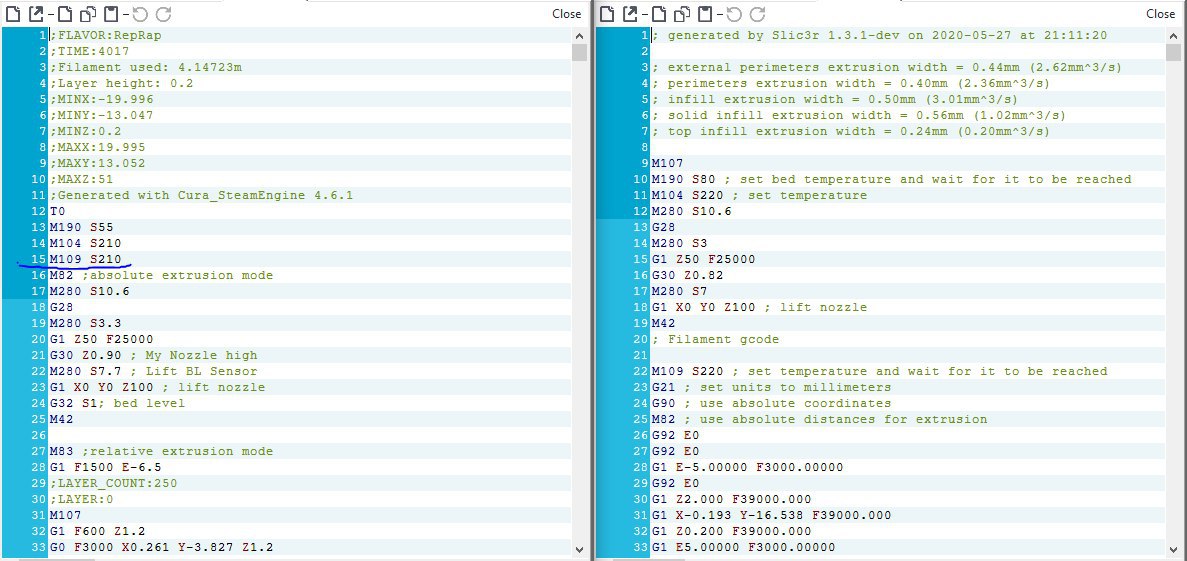The width and height of the screenshot is (1187, 561).
Task: Click 'M104 S220 ; set temperature' line
Action: point(759,195)
